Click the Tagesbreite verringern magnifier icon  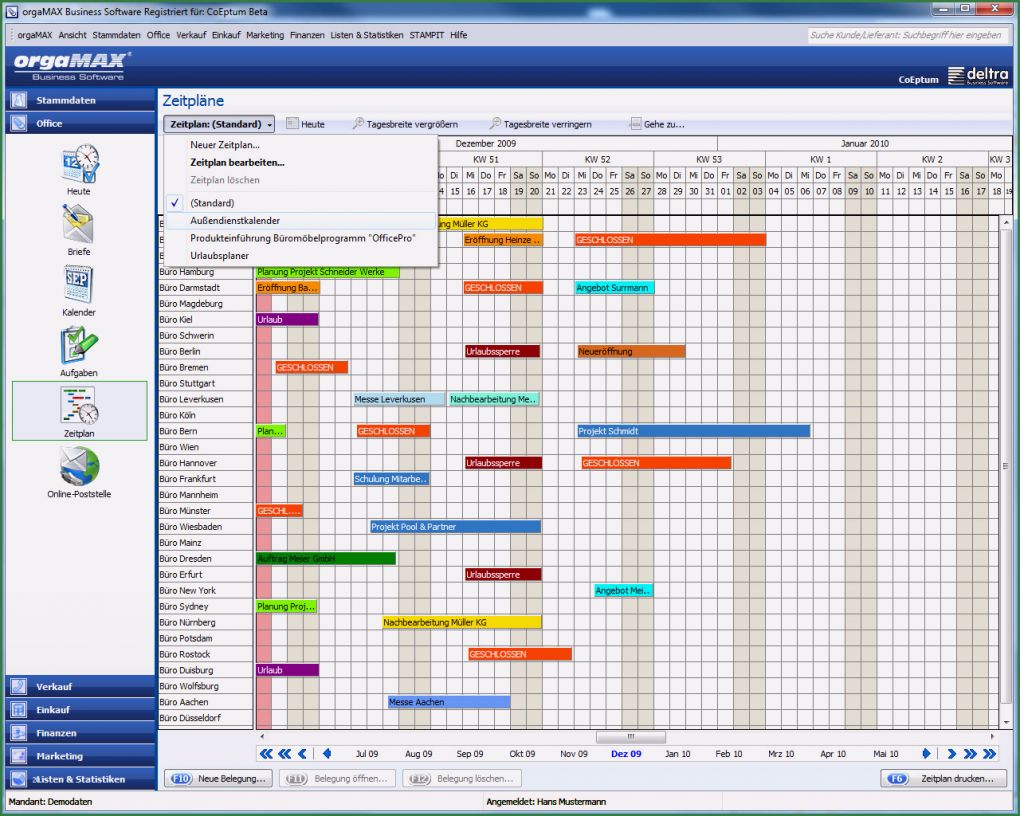pos(495,124)
